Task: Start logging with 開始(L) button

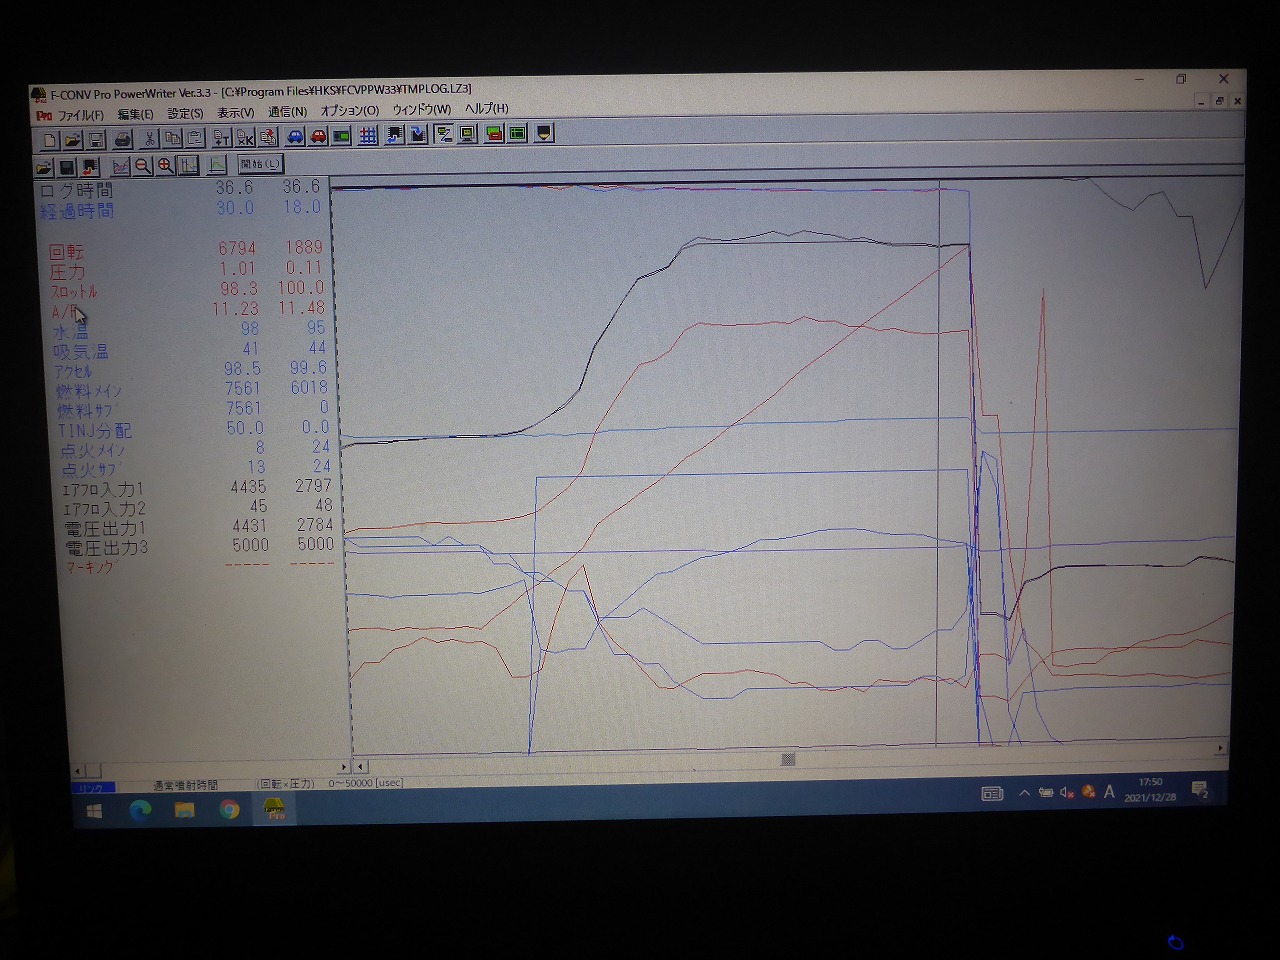Action: tap(261, 164)
